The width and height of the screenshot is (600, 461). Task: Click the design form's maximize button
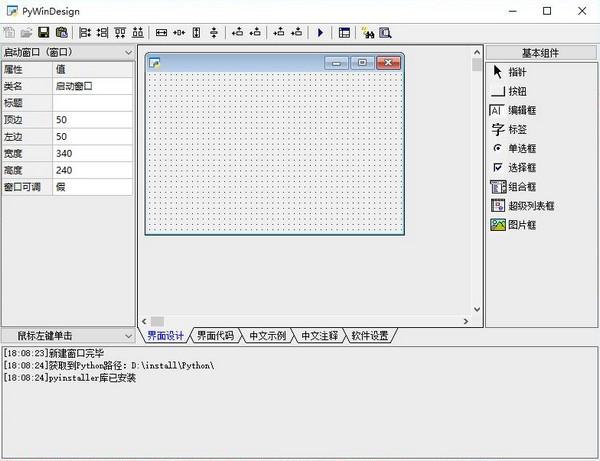(x=362, y=63)
